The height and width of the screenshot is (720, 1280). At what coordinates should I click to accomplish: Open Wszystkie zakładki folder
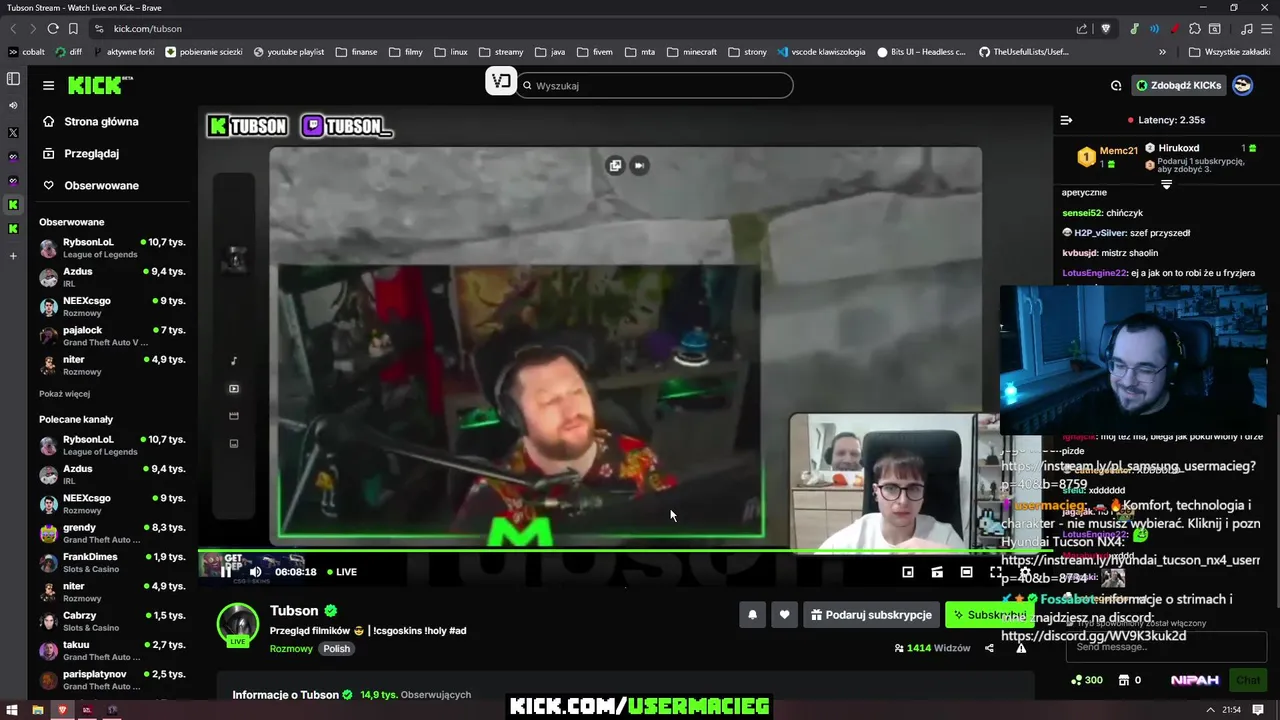1229,52
